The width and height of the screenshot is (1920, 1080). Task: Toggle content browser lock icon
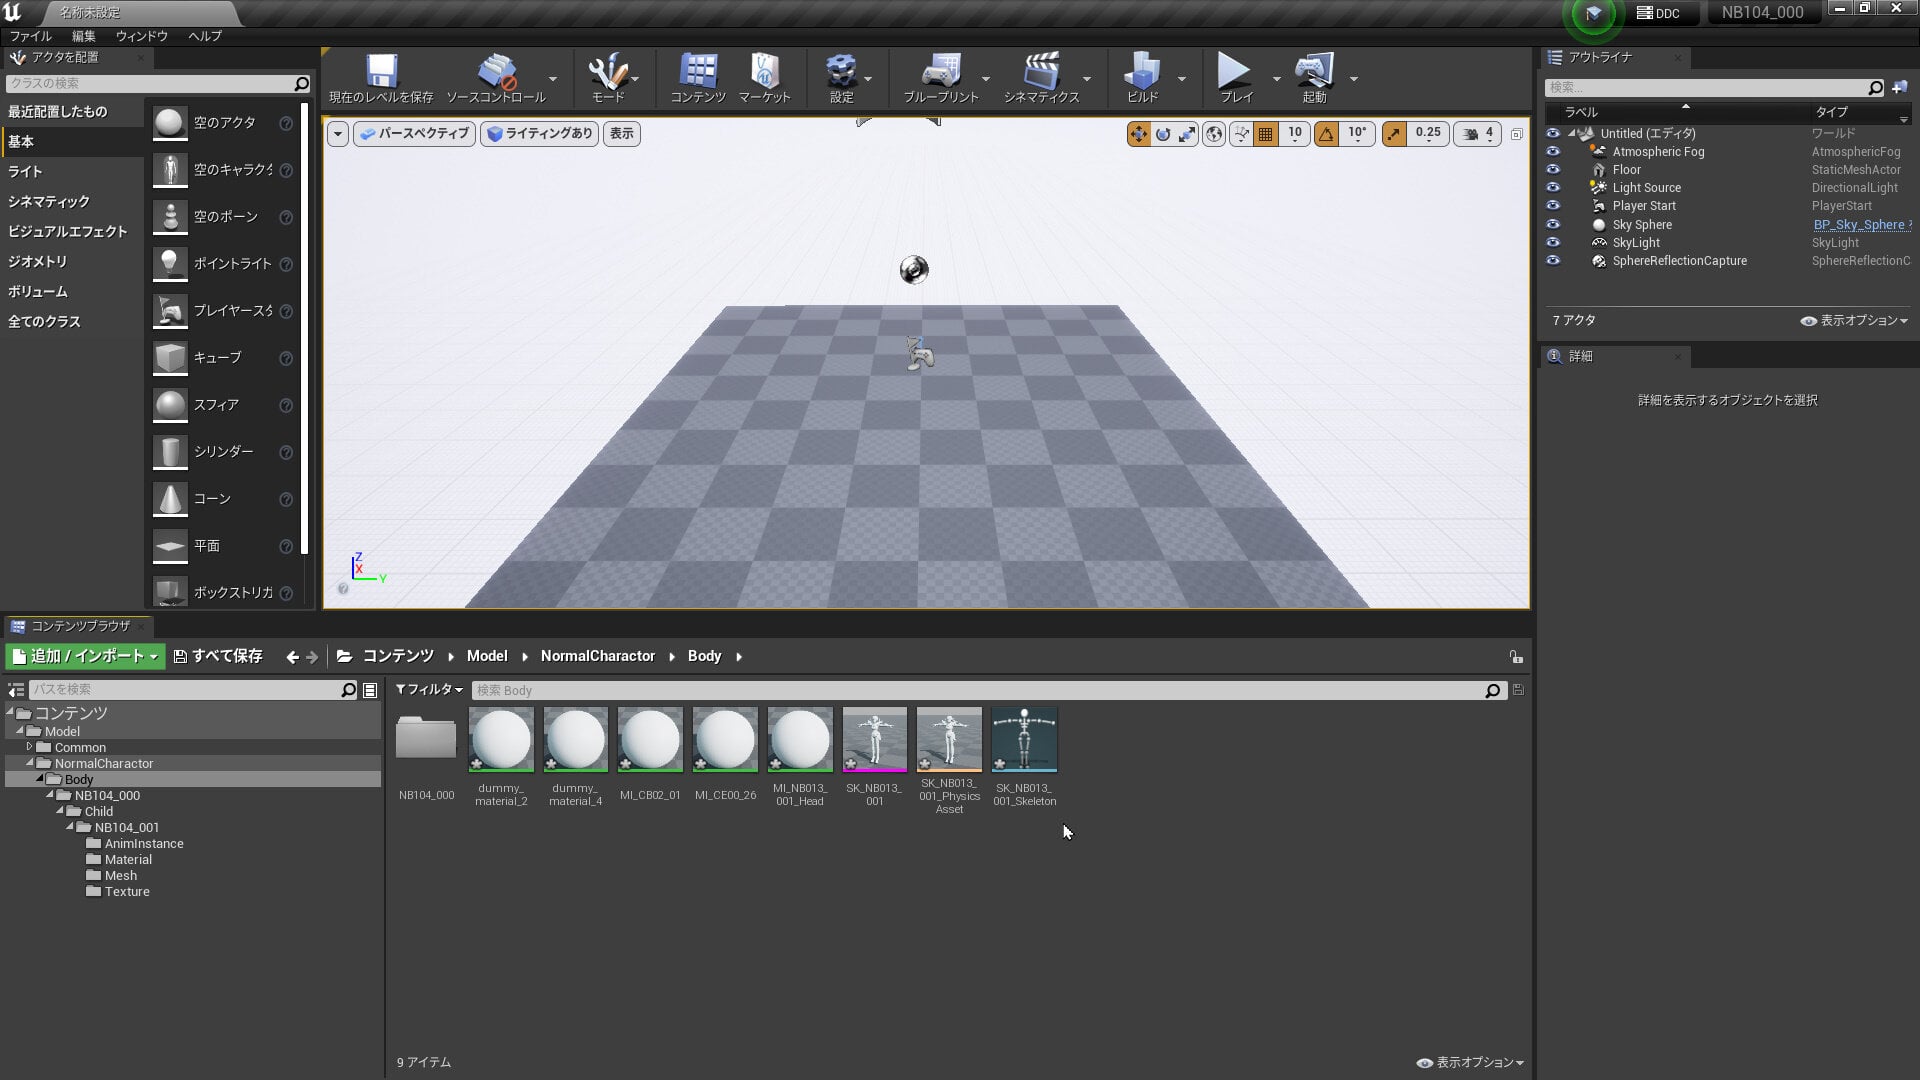(x=1516, y=658)
